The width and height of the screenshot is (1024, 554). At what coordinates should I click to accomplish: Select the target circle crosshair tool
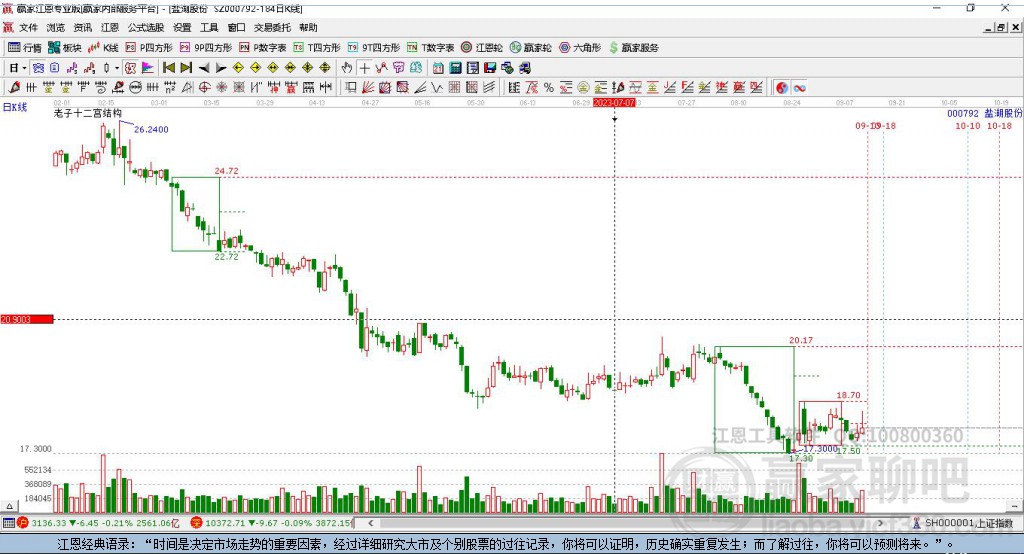pyautogui.click(x=204, y=88)
